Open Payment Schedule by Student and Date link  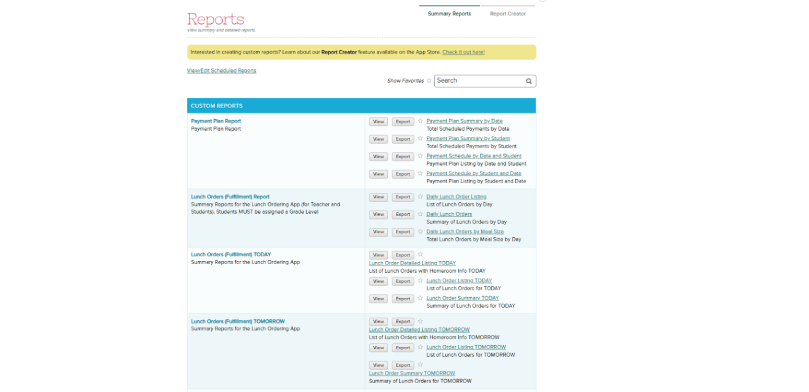tap(474, 173)
